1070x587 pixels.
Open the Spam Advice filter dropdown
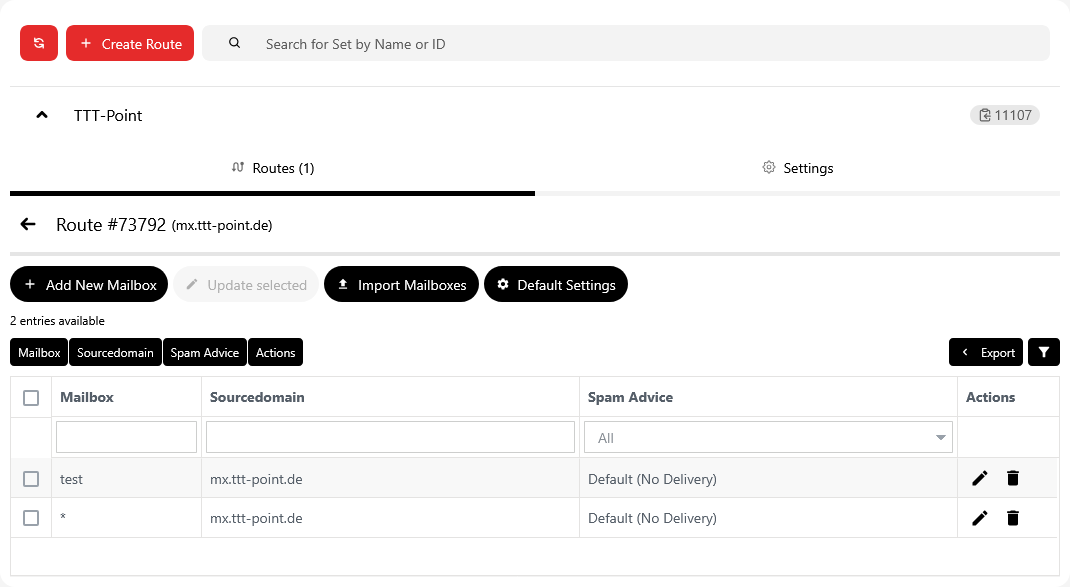769,437
